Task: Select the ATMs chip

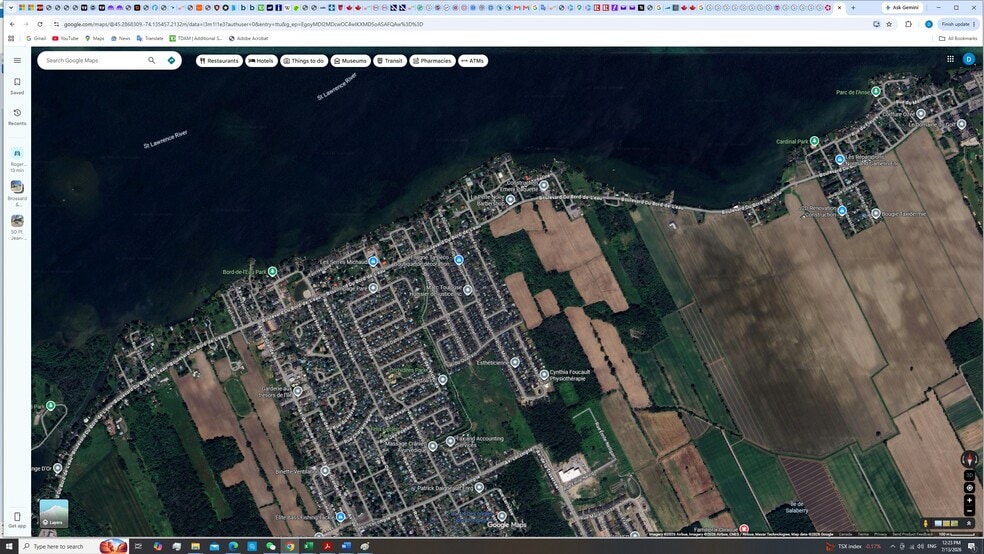Action: [x=473, y=61]
